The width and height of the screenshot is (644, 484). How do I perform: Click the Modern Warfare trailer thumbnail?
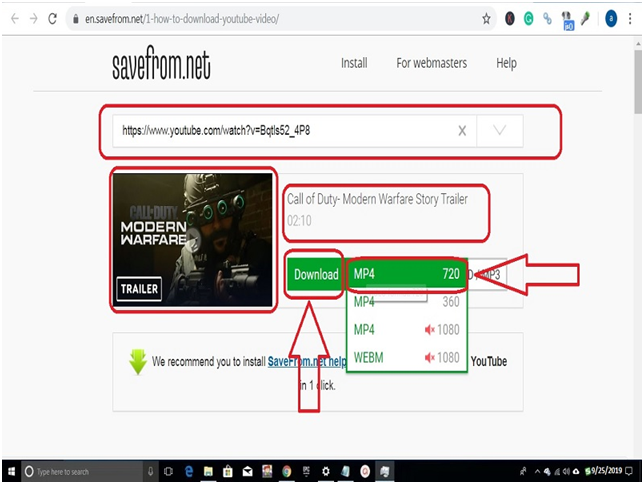pos(193,240)
